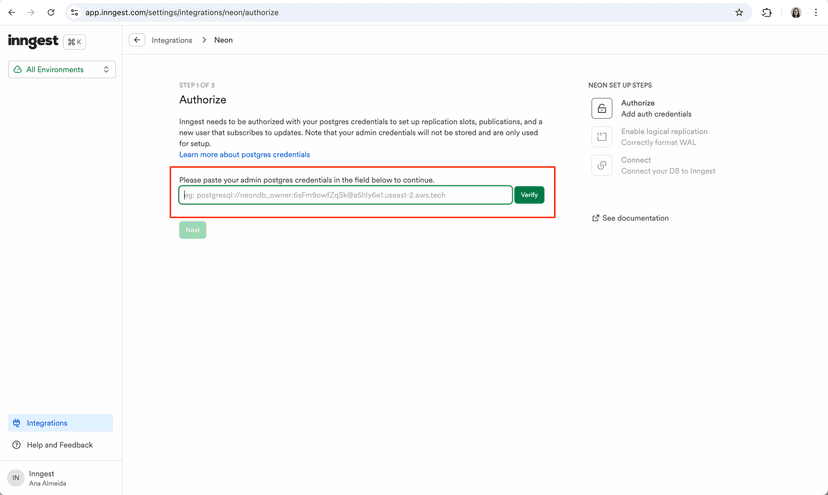
Task: Open the browser extensions puzzle icon
Action: pos(767,13)
